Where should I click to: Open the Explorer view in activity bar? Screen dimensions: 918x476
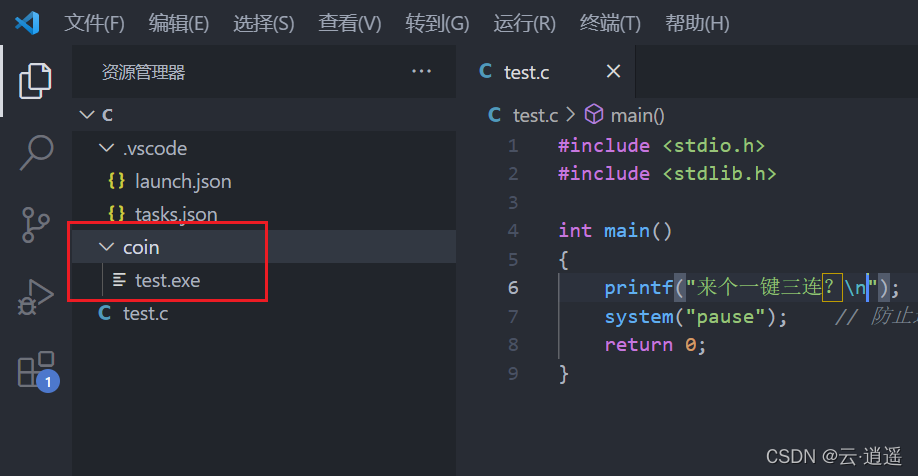point(35,80)
